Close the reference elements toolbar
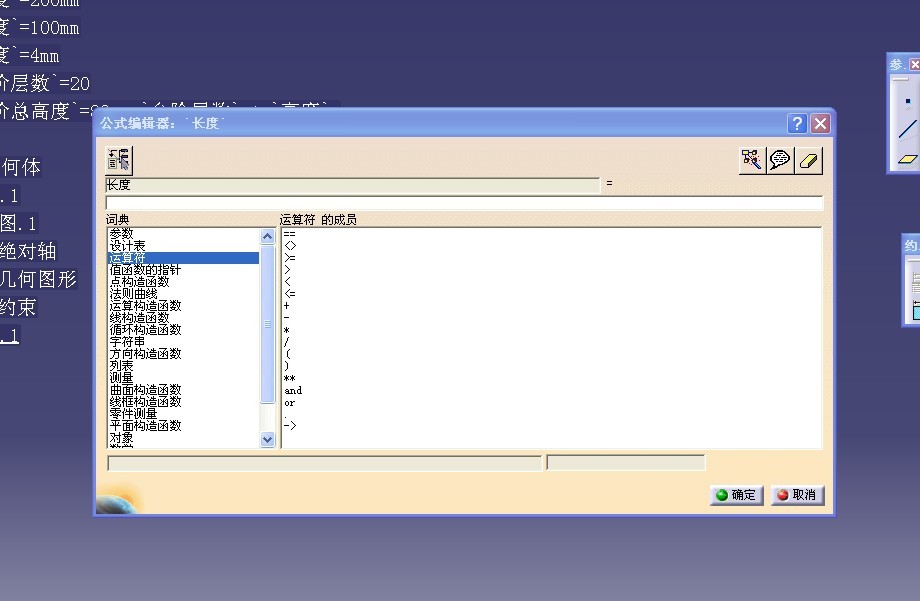Image resolution: width=920 pixels, height=601 pixels. tap(915, 64)
